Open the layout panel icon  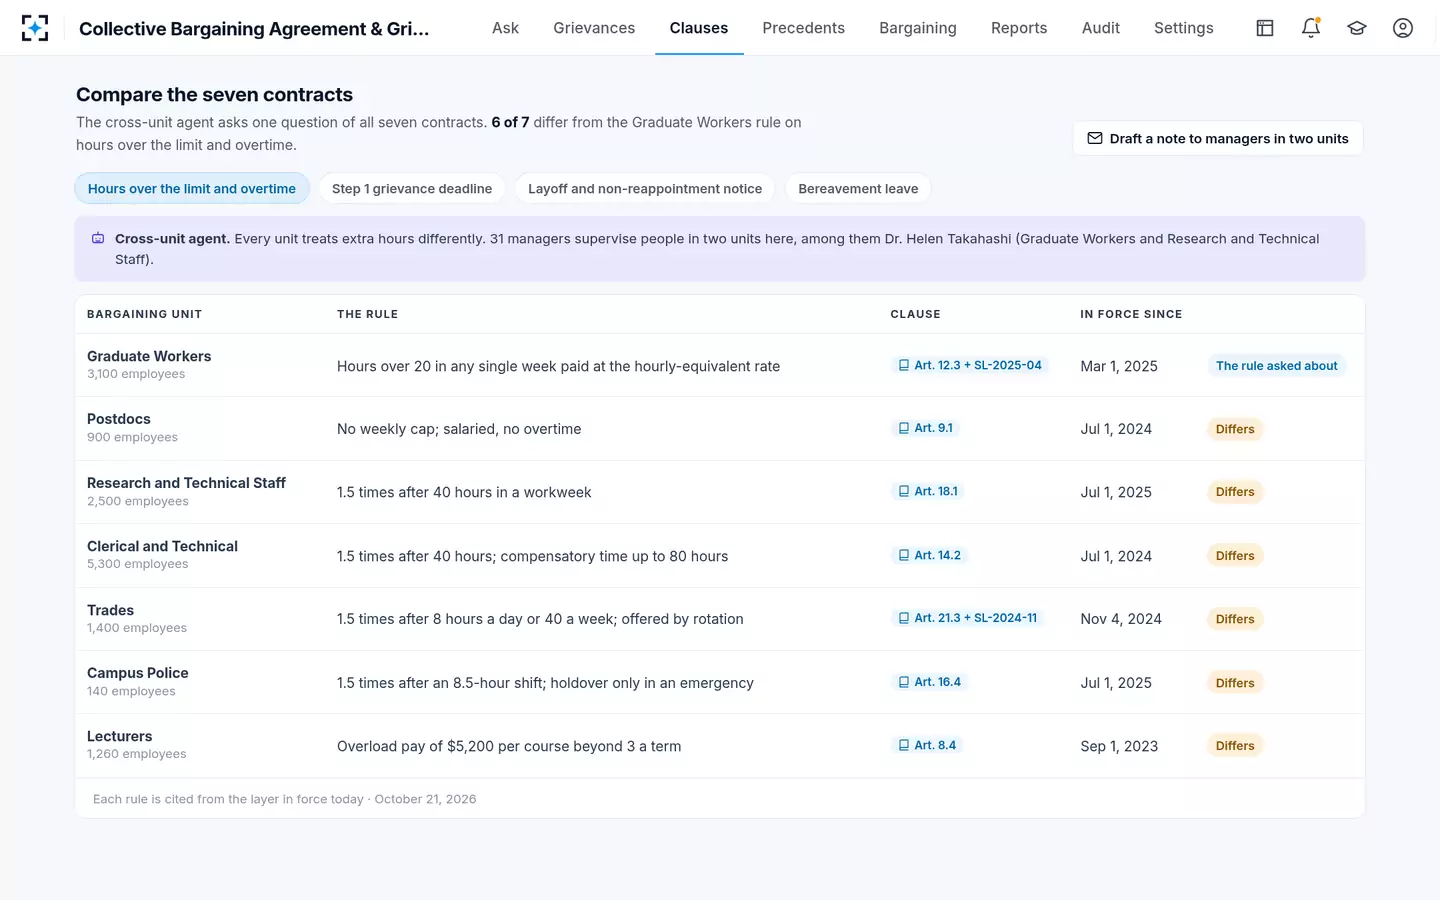pyautogui.click(x=1265, y=28)
